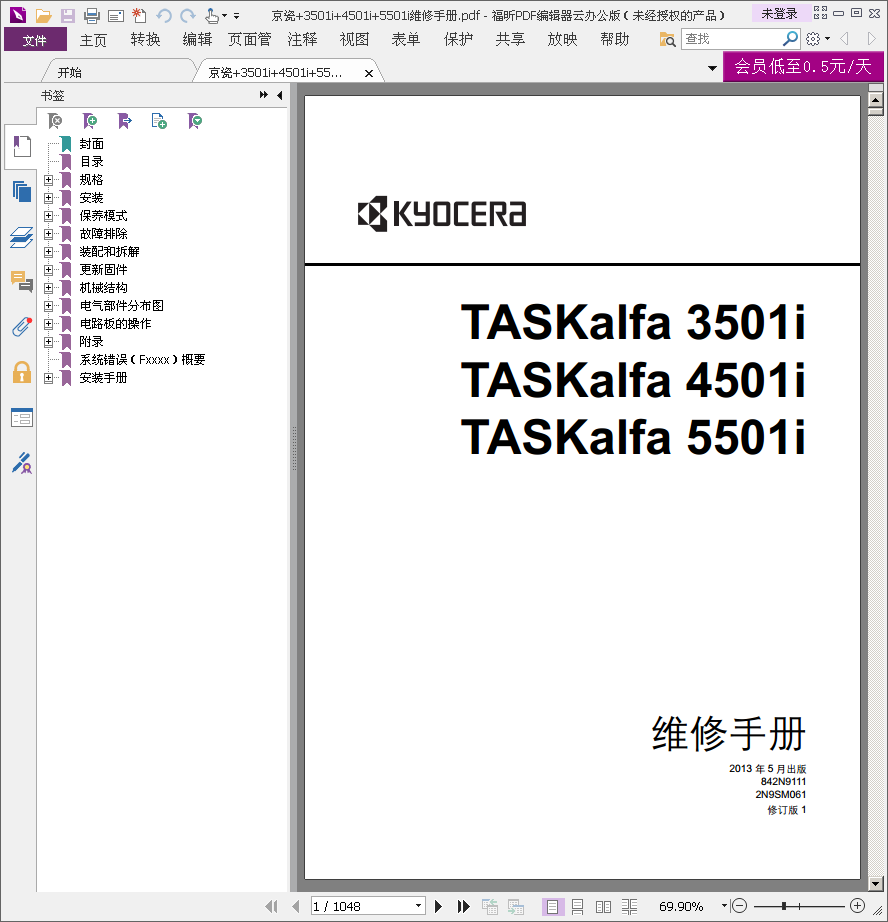The height and width of the screenshot is (922, 888).
Task: Click the Print icon in quick toolbar
Action: (x=92, y=15)
